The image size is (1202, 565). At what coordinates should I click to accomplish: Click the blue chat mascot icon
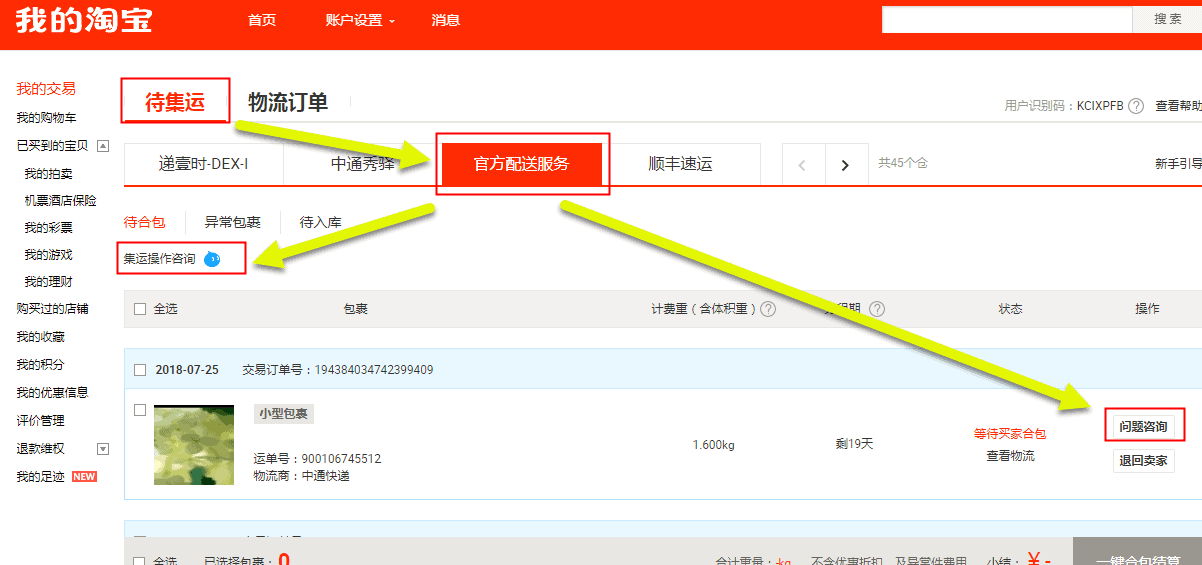[212, 259]
